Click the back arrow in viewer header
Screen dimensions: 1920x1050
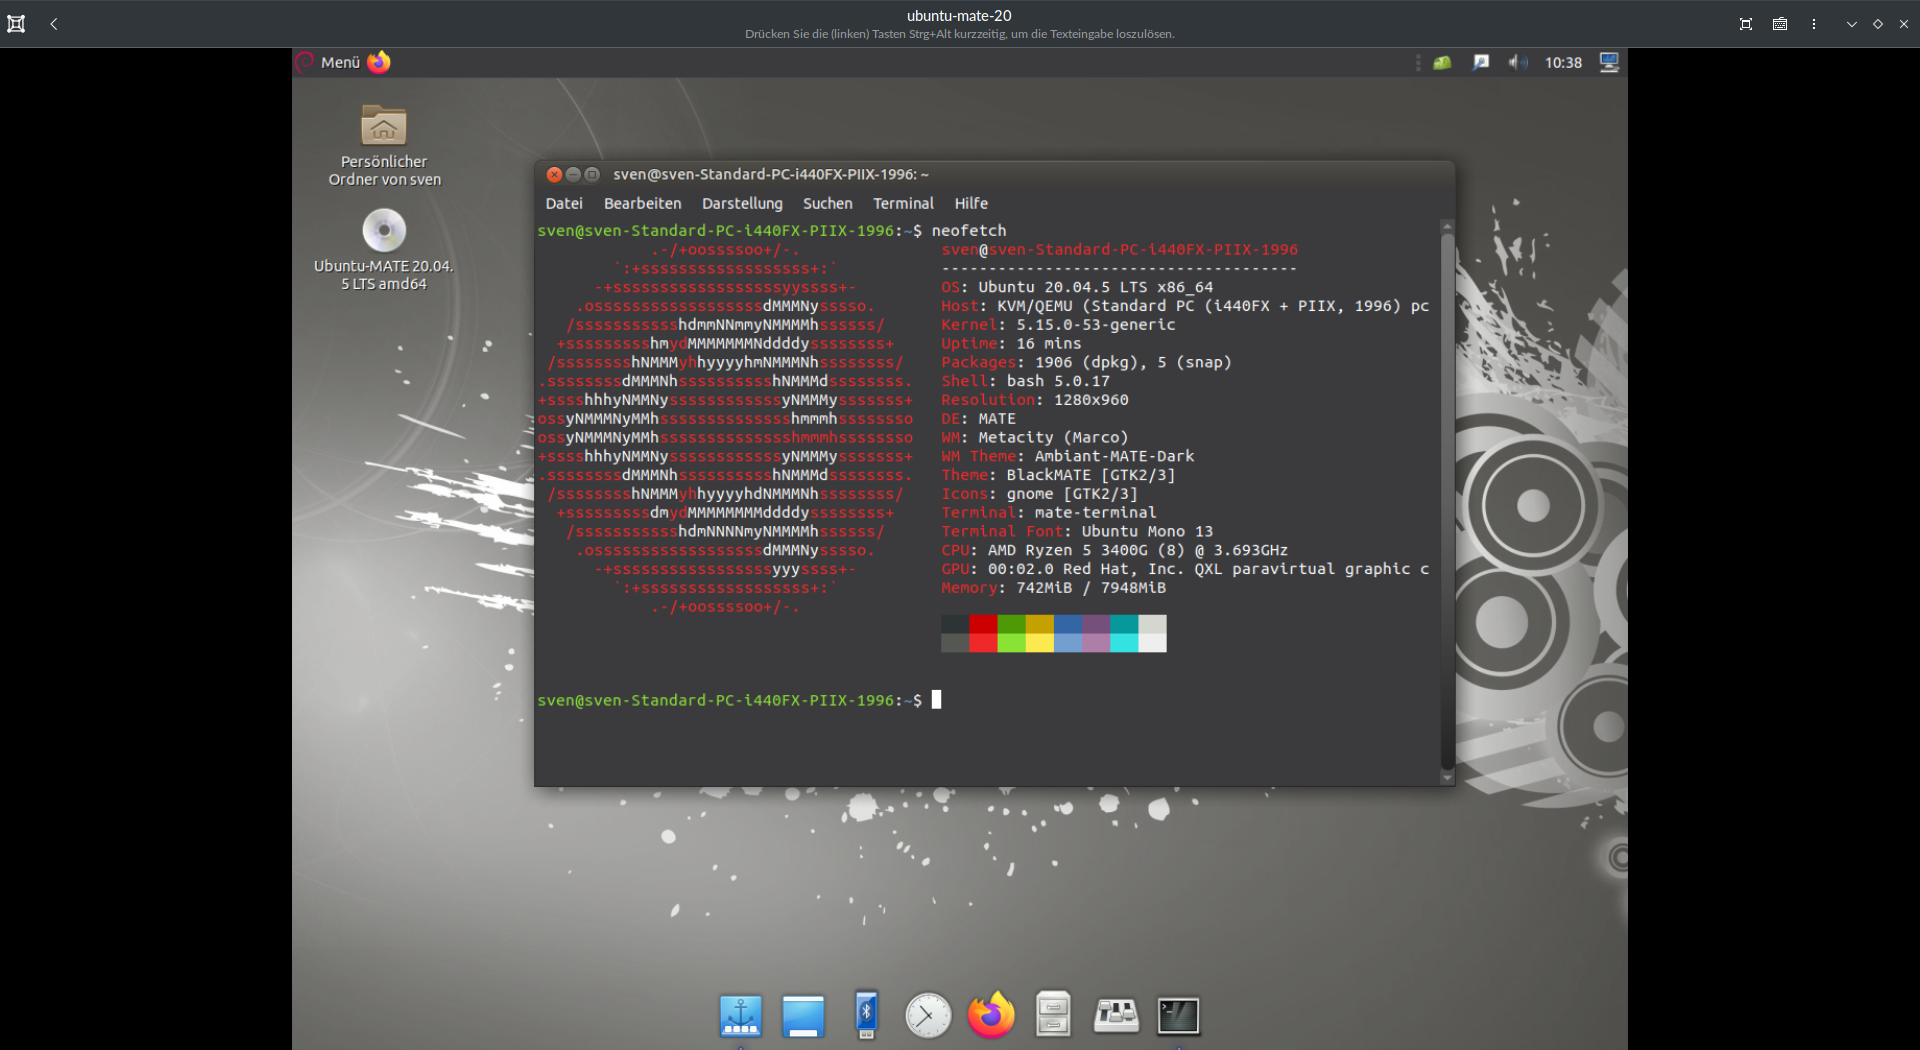click(54, 24)
